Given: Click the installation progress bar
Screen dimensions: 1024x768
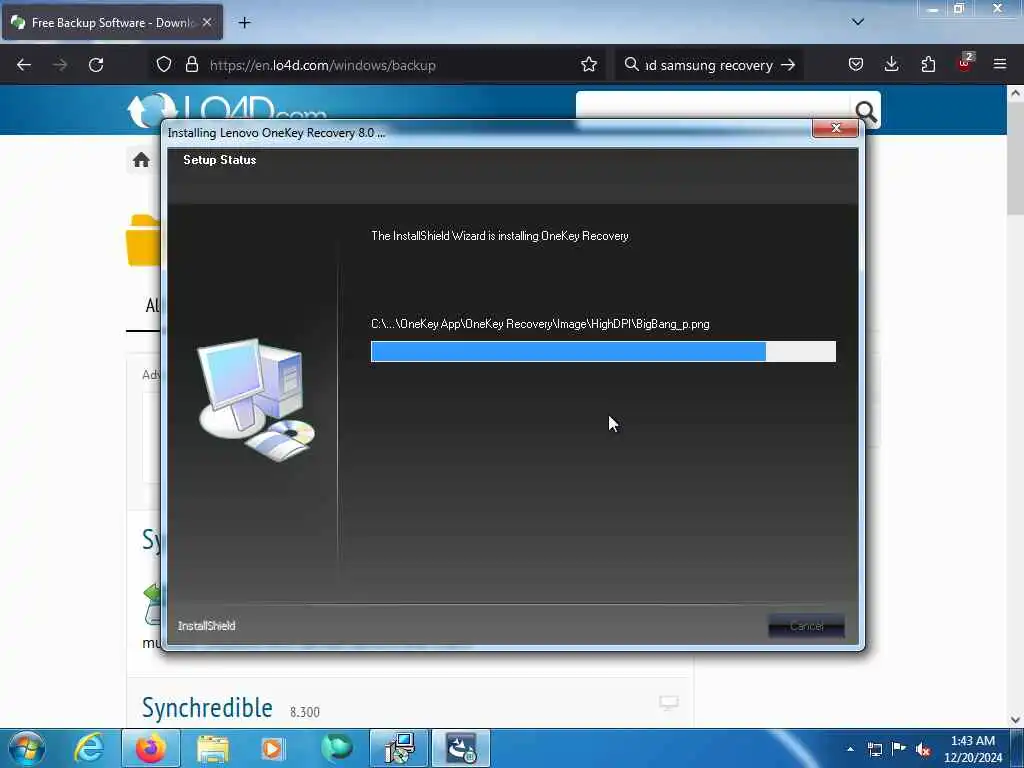Looking at the screenshot, I should (603, 351).
